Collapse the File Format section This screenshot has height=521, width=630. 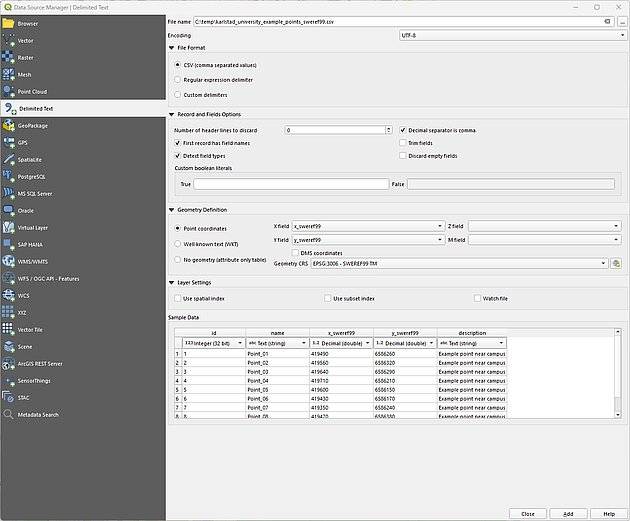pyautogui.click(x=172, y=48)
